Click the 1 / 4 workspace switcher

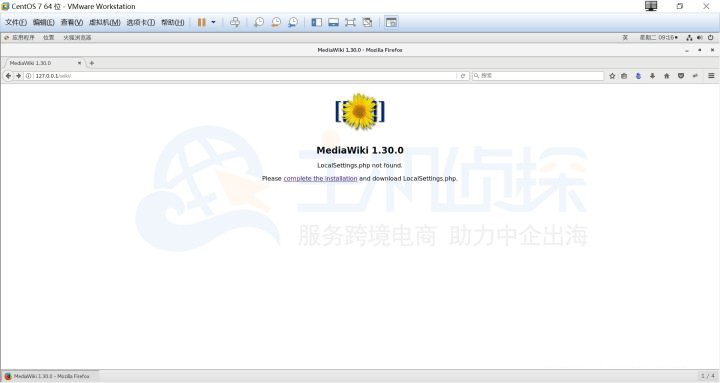[708, 376]
